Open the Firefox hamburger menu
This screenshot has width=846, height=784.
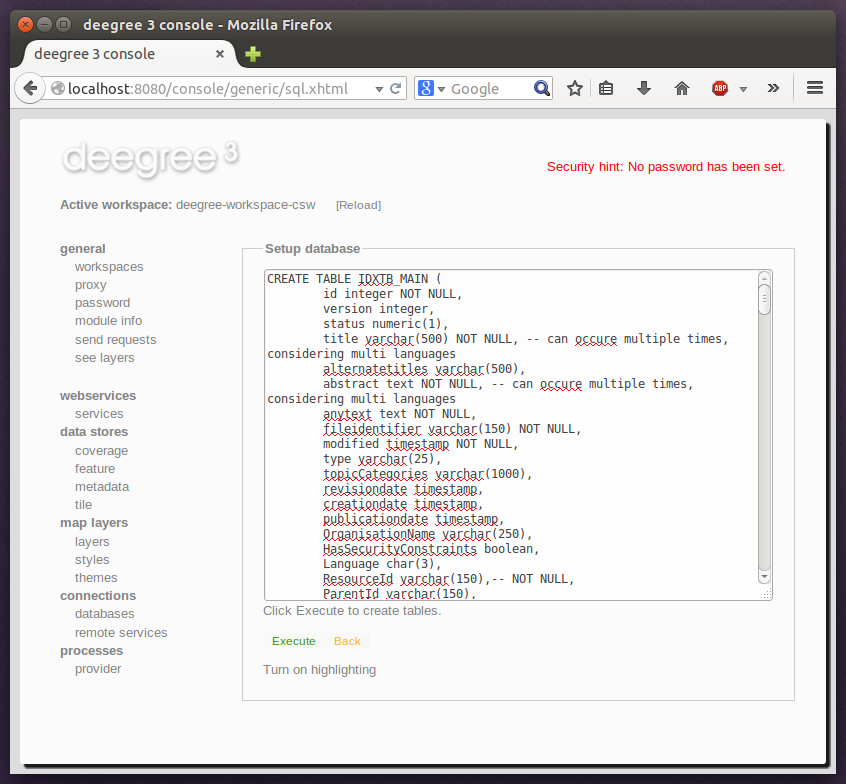point(815,88)
